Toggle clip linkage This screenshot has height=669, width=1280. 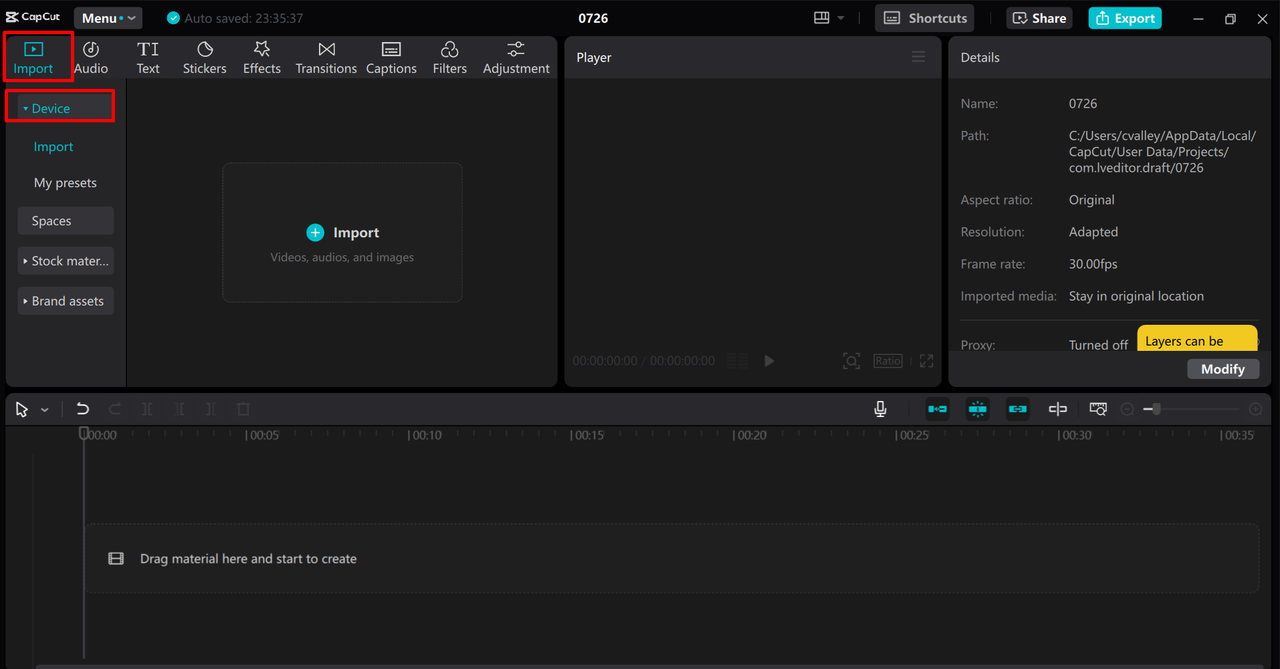[1018, 409]
